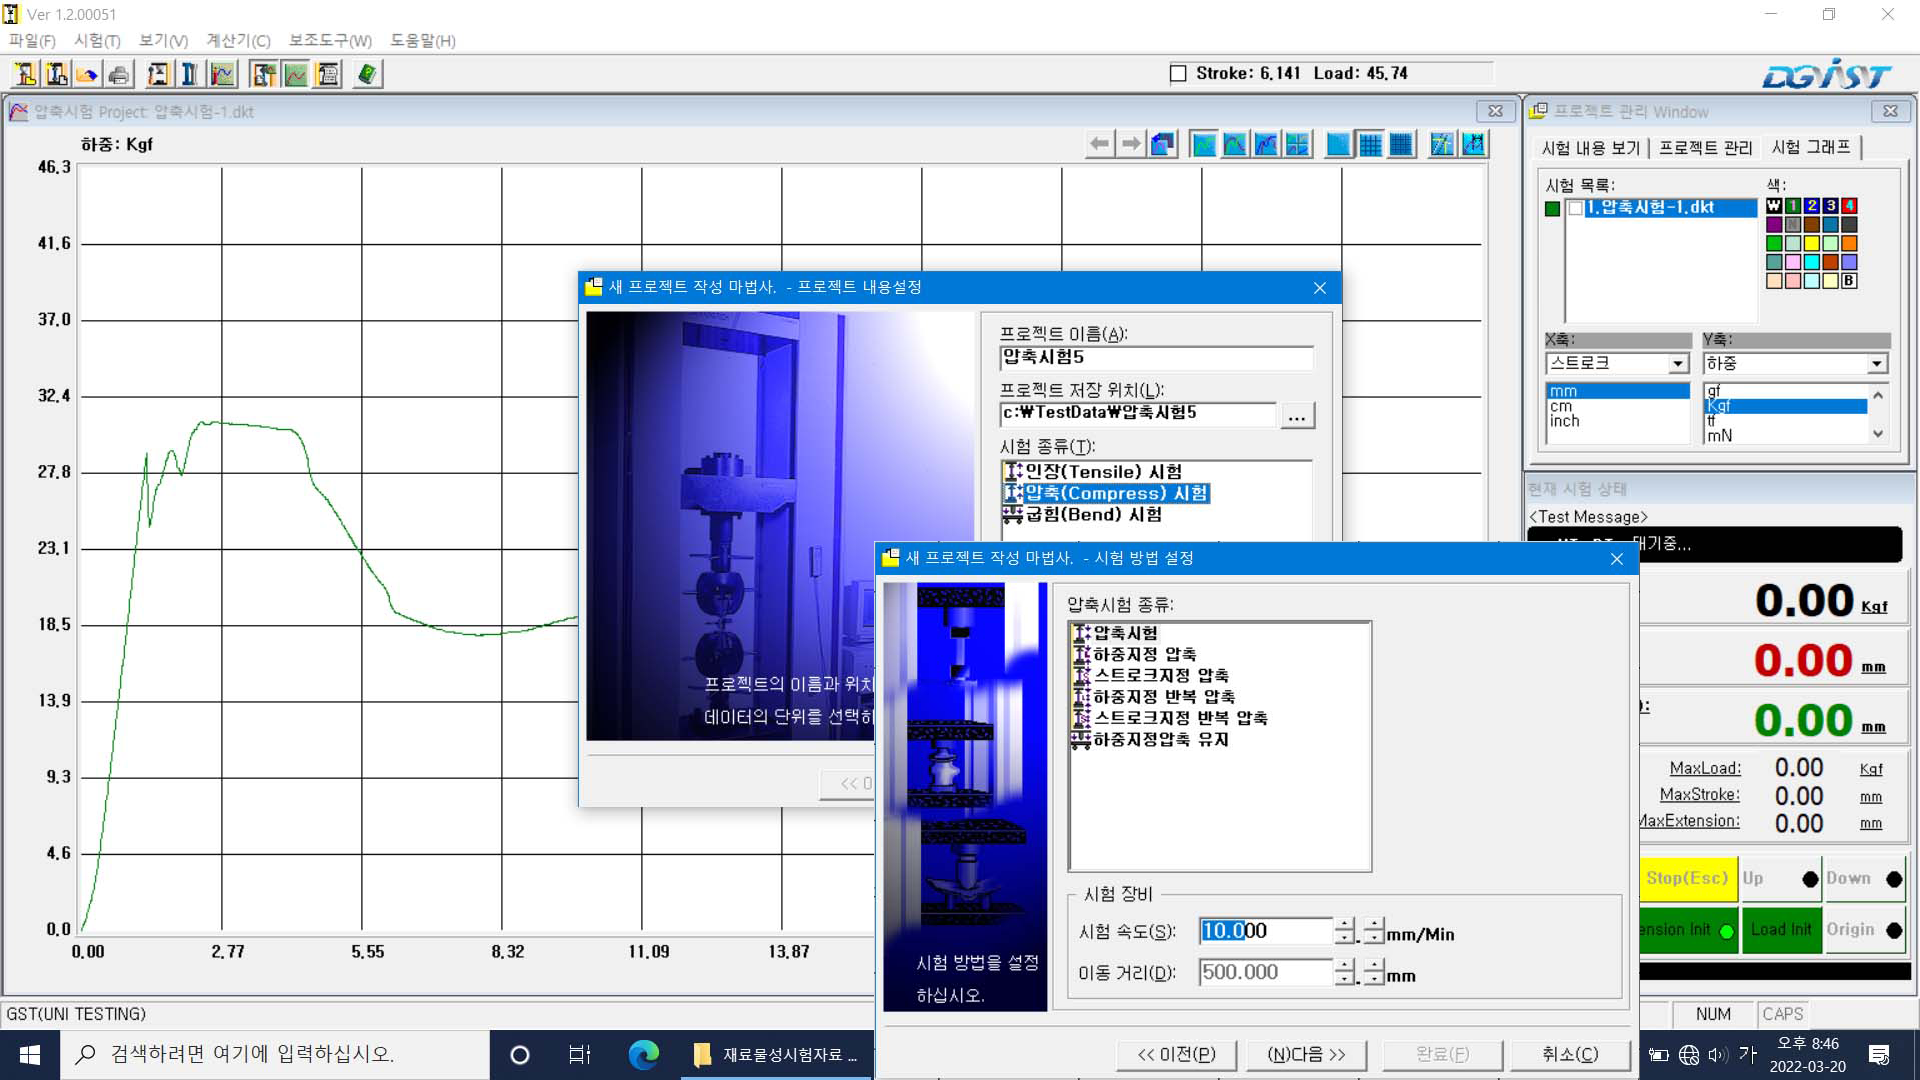Click the << 이전(P) button
Image resolution: width=1920 pixels, height=1080 pixels.
coord(1177,1055)
